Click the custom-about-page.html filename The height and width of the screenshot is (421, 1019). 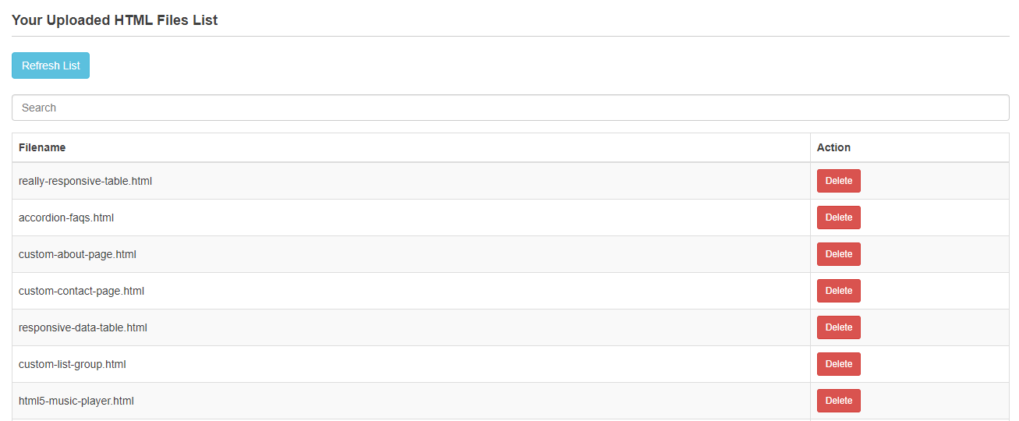(77, 254)
